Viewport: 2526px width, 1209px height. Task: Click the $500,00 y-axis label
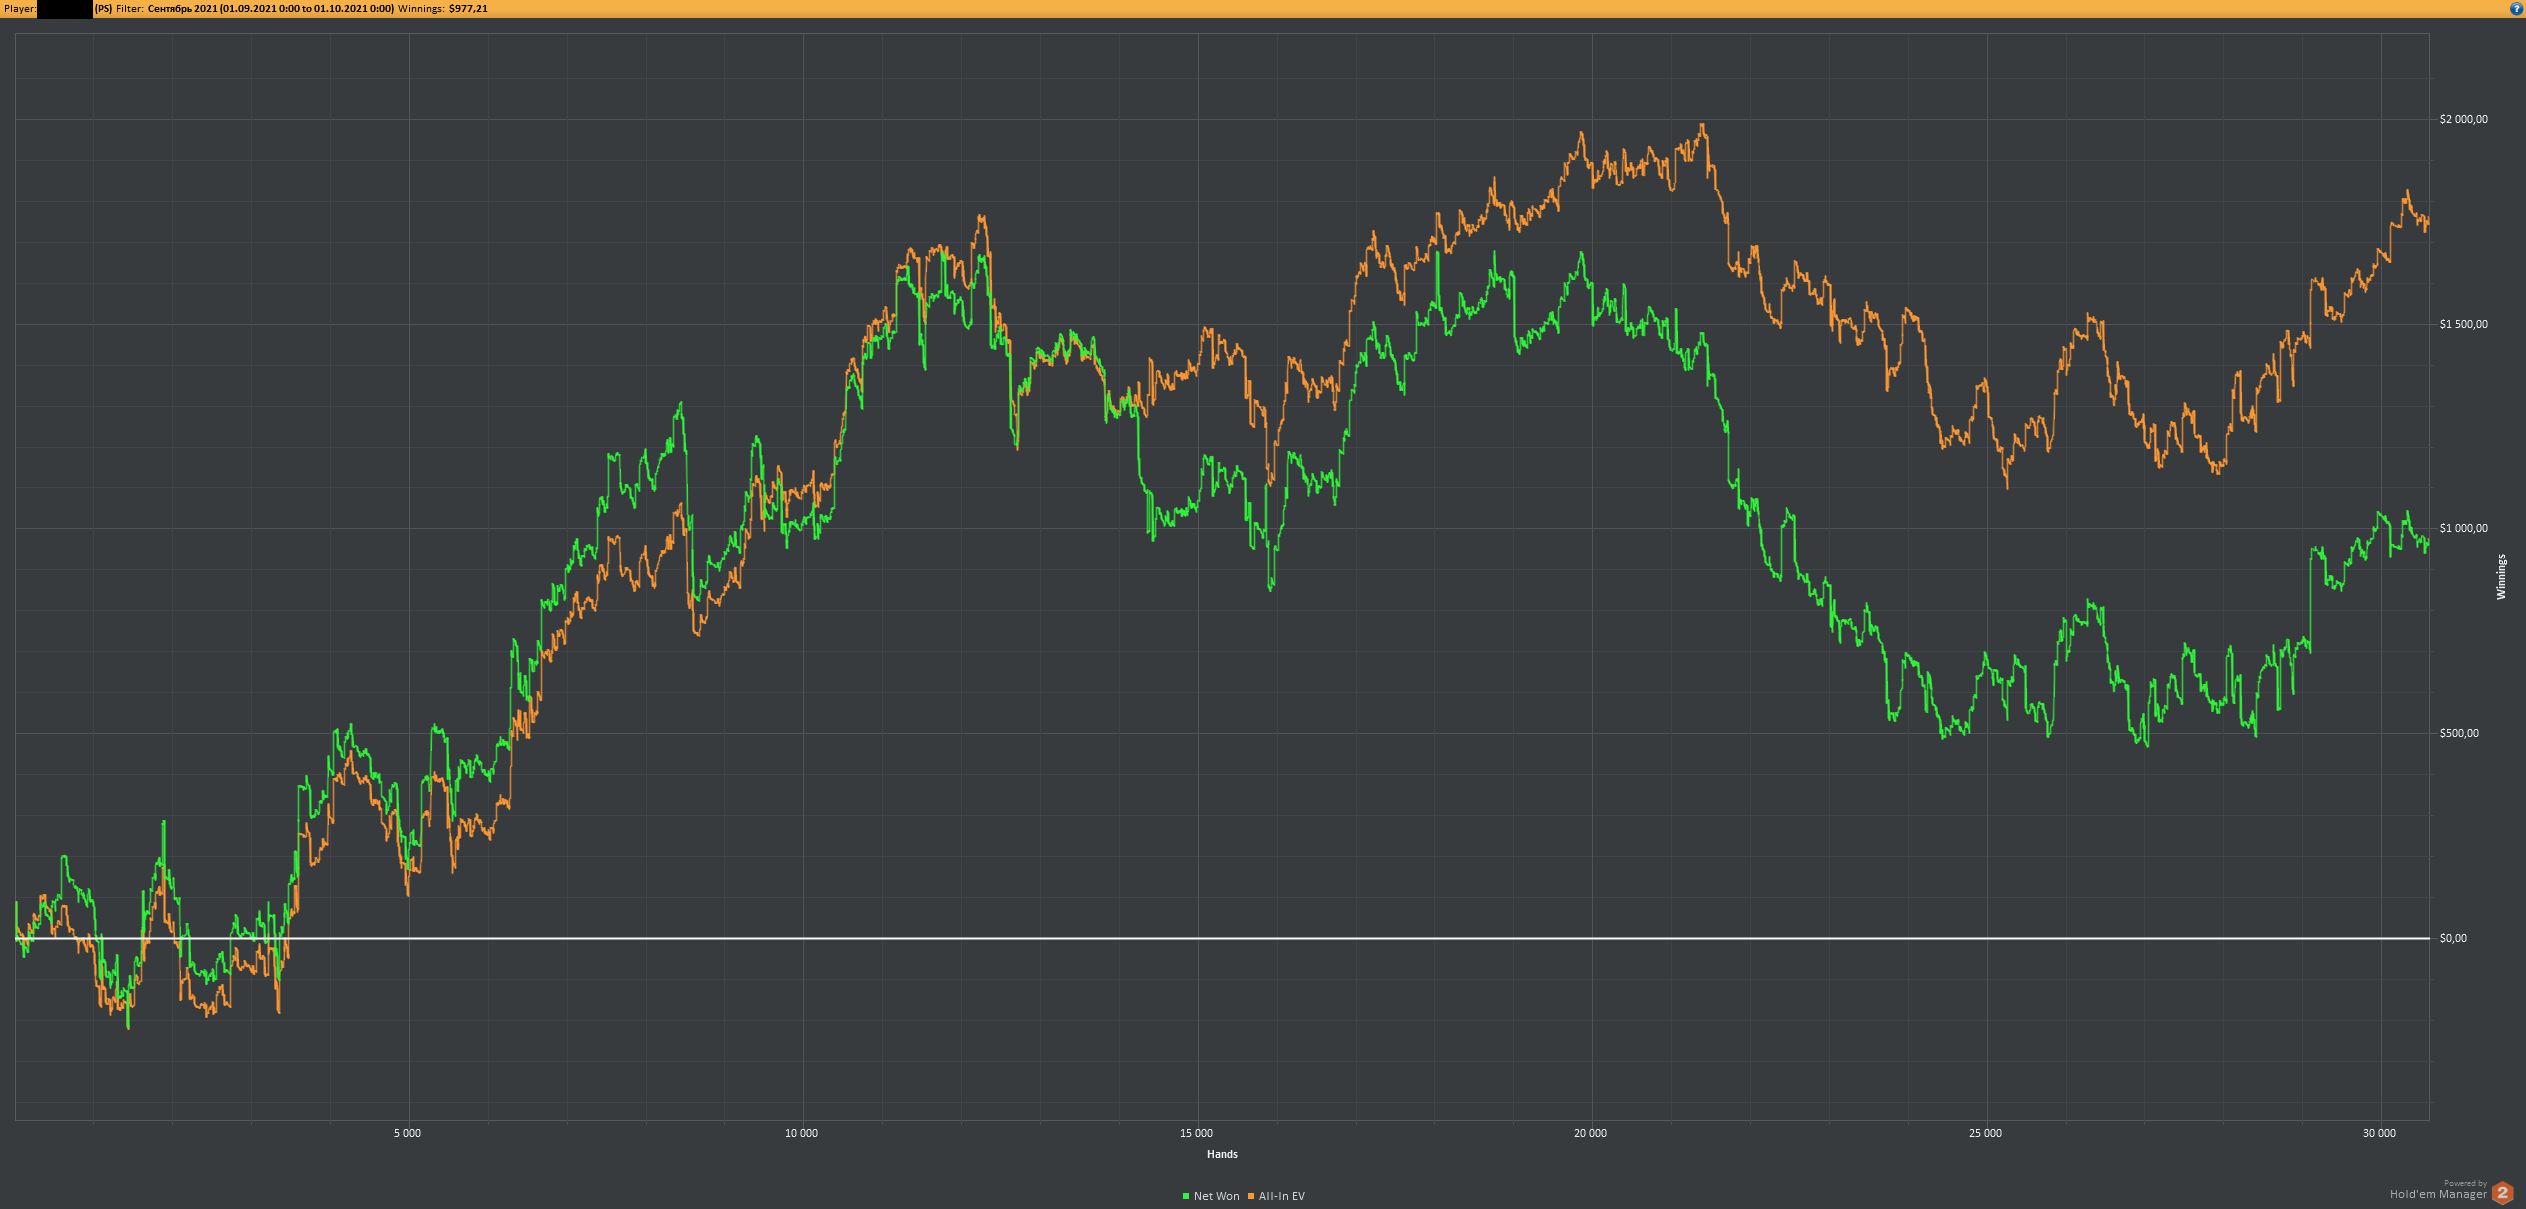2459,733
